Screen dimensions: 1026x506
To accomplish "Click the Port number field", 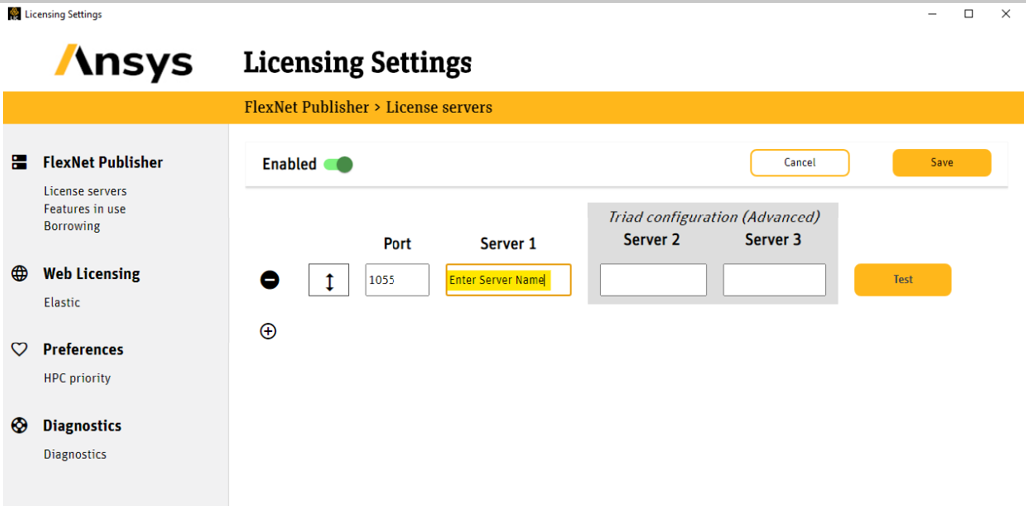I will 397,280.
